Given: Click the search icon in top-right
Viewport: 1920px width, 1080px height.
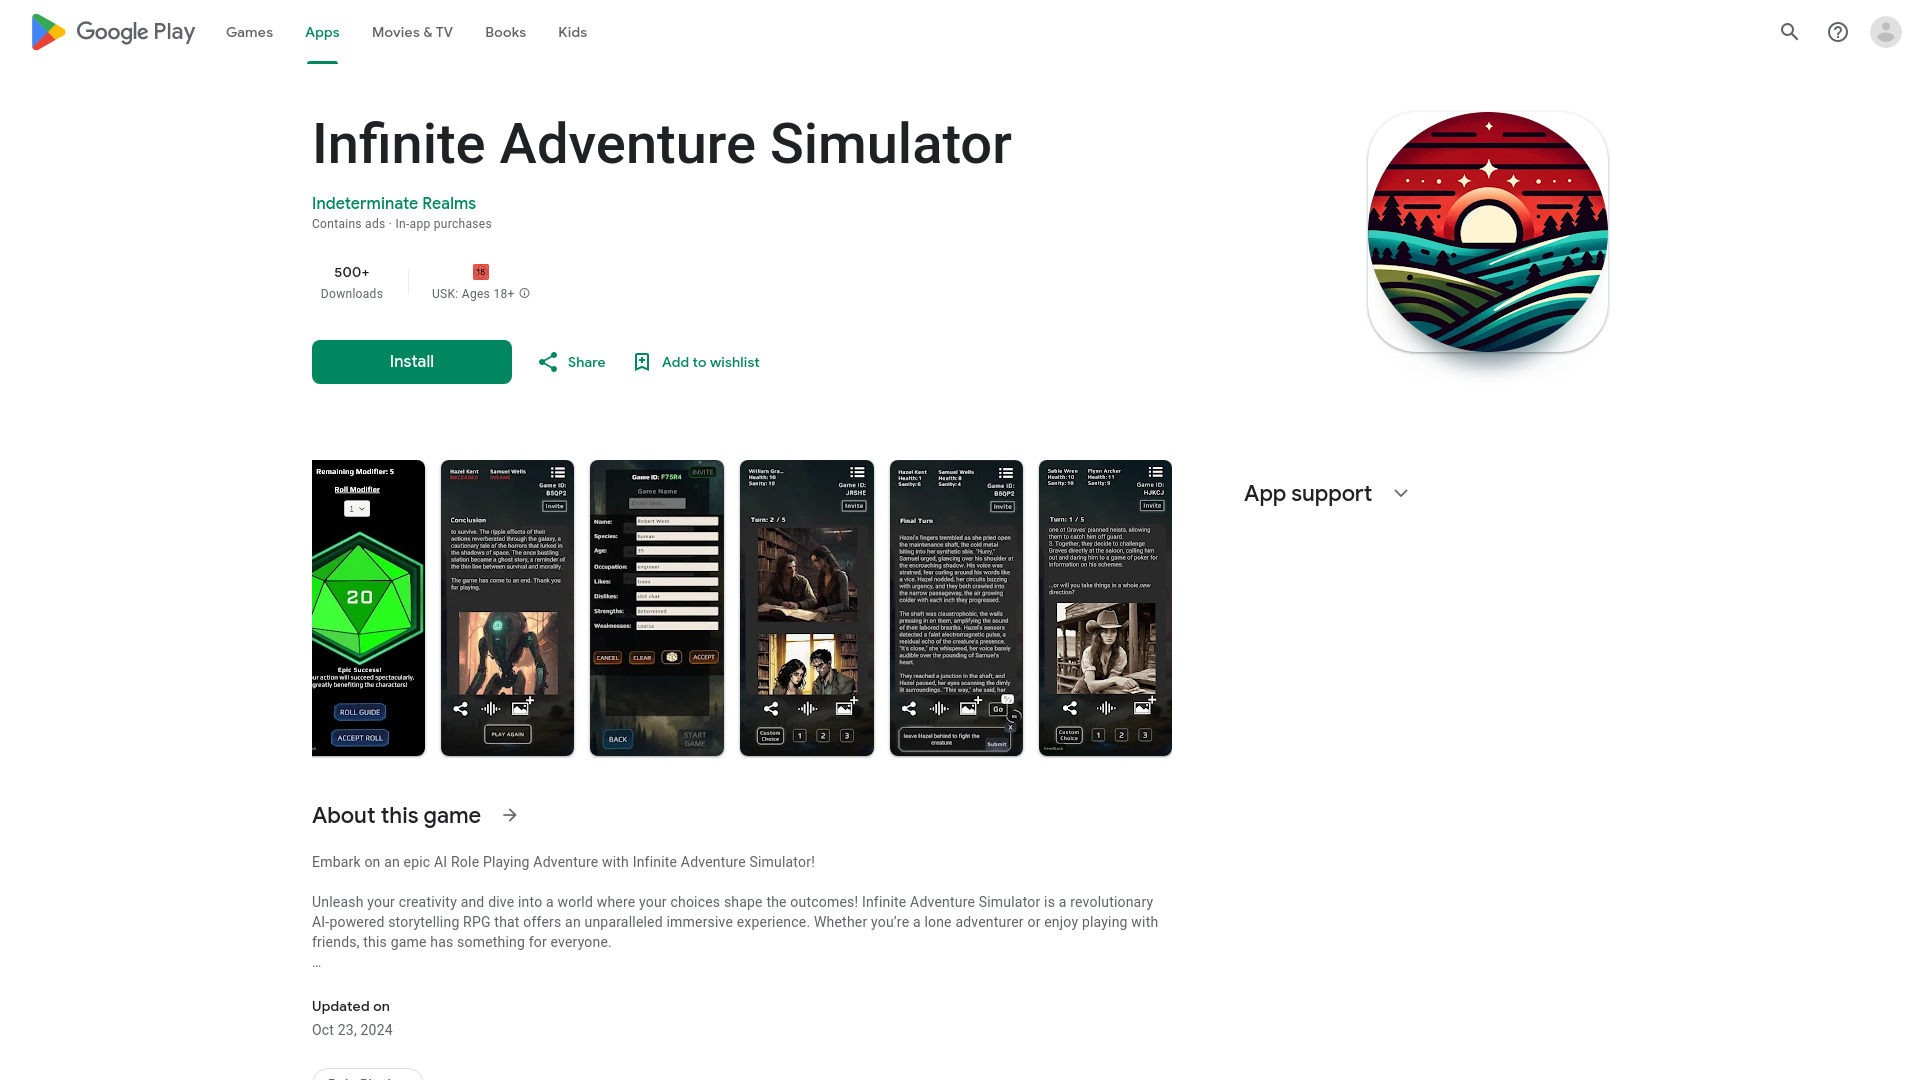Looking at the screenshot, I should (x=1789, y=32).
